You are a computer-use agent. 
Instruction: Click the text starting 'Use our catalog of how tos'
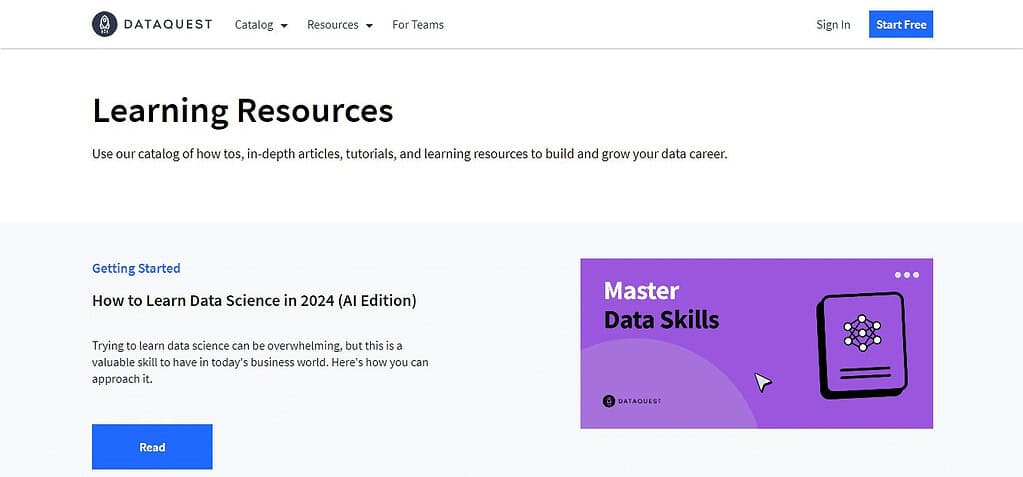[409, 155]
